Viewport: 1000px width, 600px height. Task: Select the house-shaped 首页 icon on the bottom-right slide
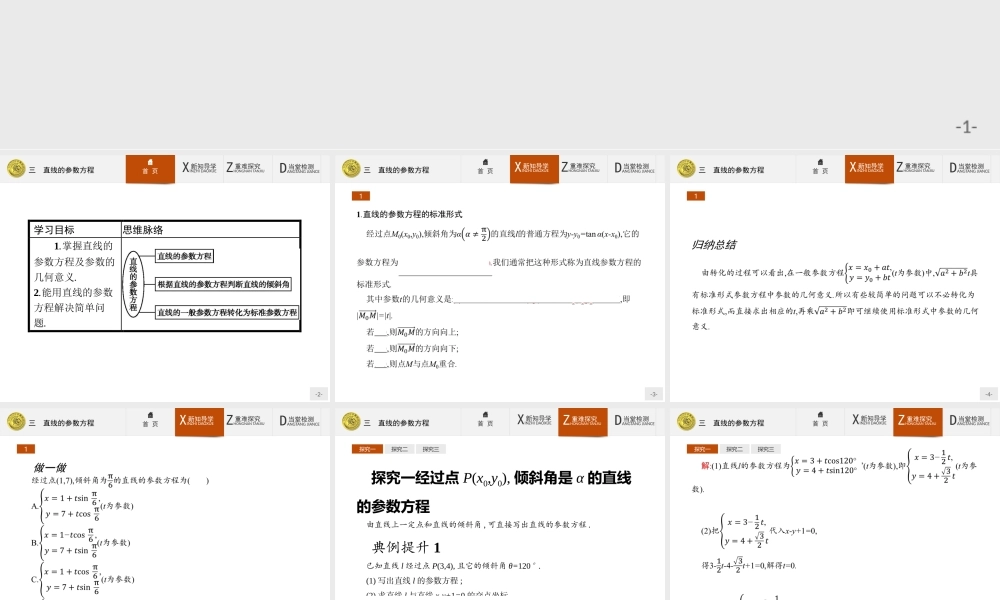coord(818,421)
